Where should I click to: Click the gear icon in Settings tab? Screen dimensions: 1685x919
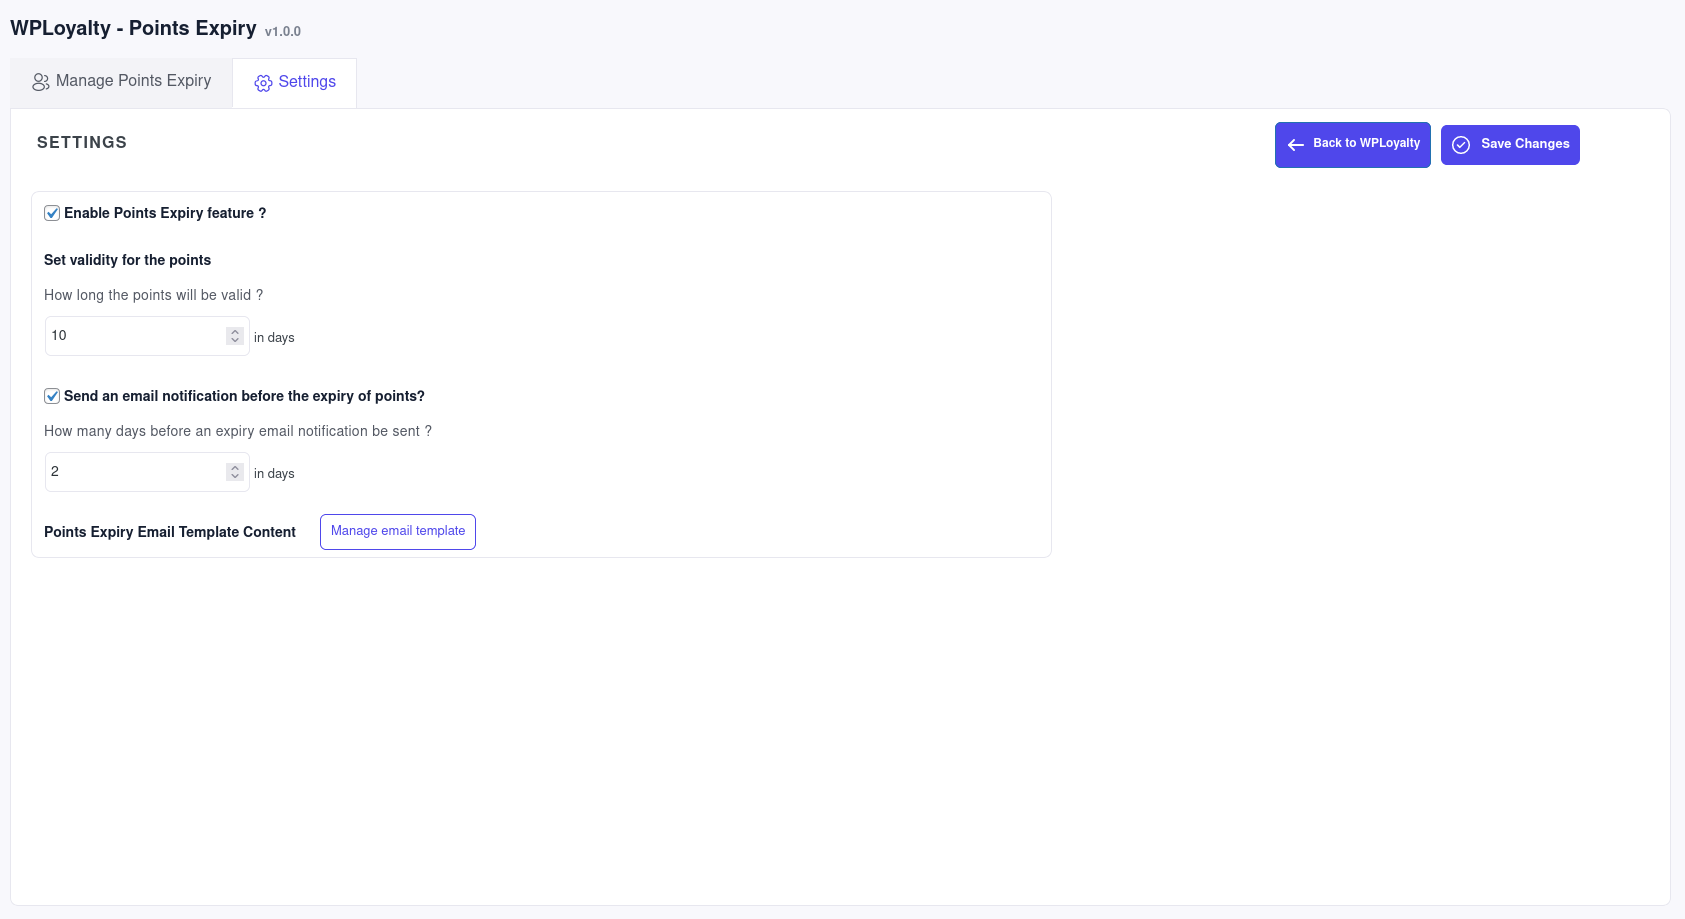tap(263, 83)
